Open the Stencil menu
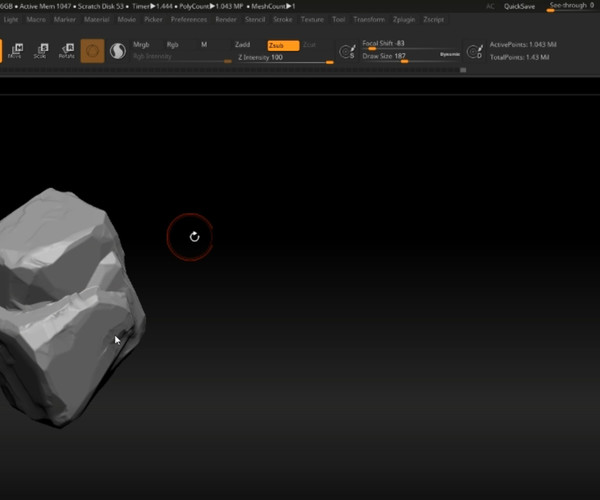The image size is (600, 500). pos(255,19)
